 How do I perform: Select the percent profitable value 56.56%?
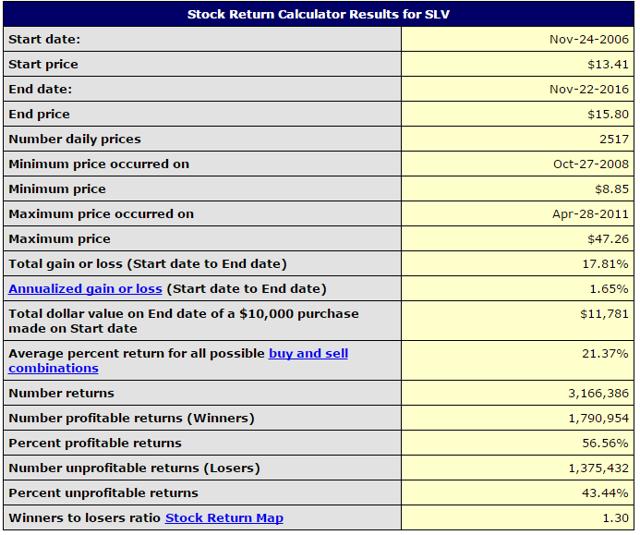pyautogui.click(x=605, y=443)
